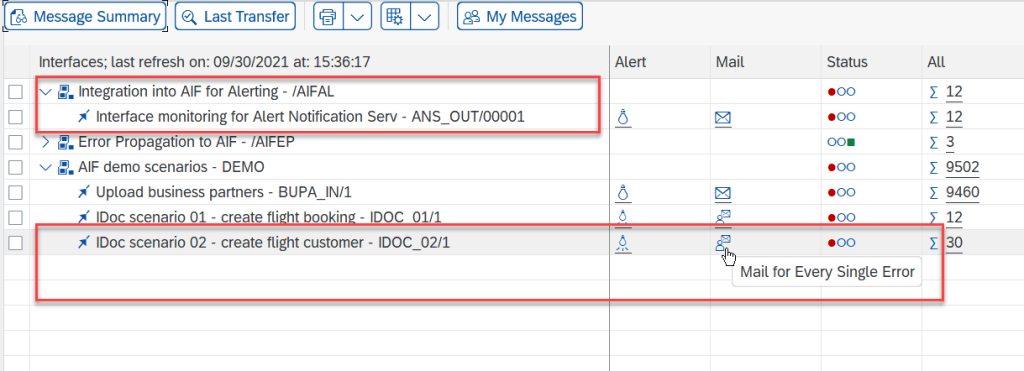Open the My Messages button

point(520,17)
